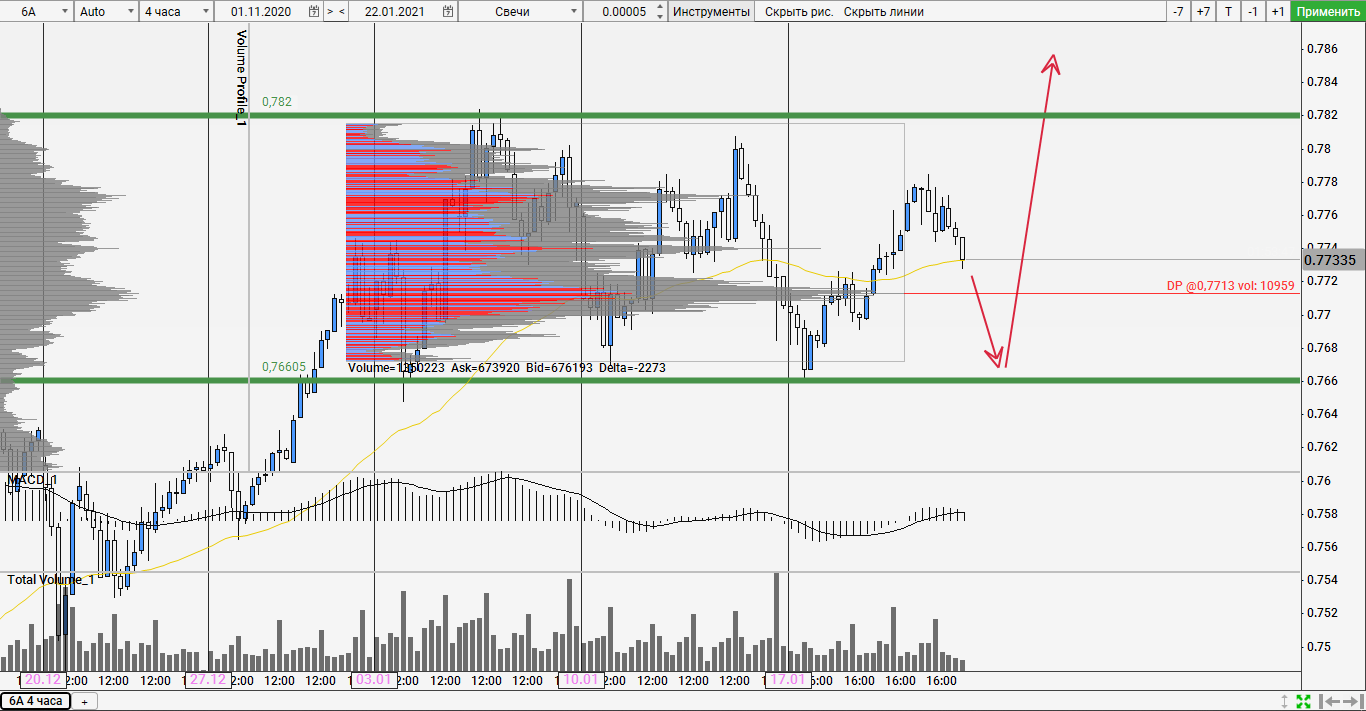Open the 'Инструменты' menu

pos(710,12)
